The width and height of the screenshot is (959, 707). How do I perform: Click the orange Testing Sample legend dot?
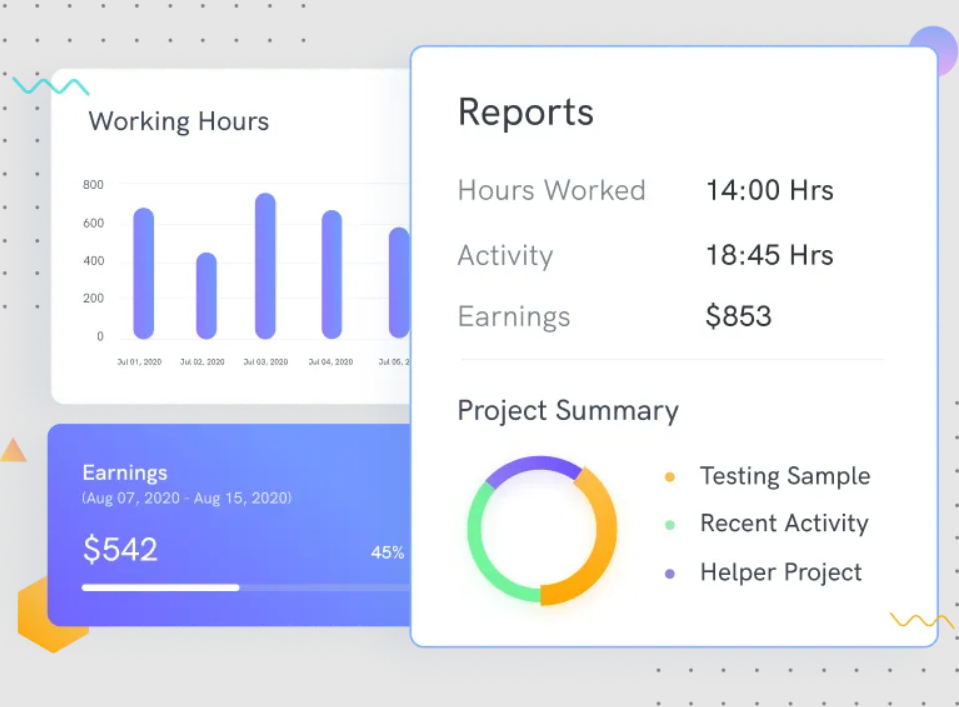click(670, 477)
